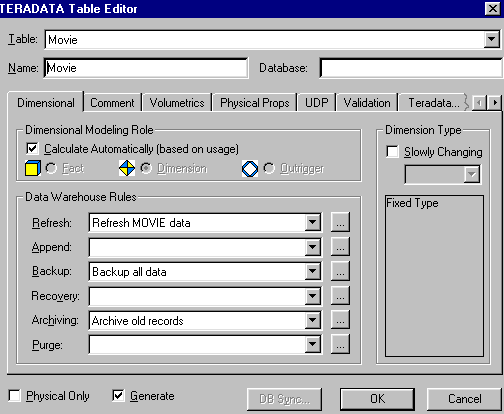
Task: Click the Cancel button
Action: click(464, 399)
